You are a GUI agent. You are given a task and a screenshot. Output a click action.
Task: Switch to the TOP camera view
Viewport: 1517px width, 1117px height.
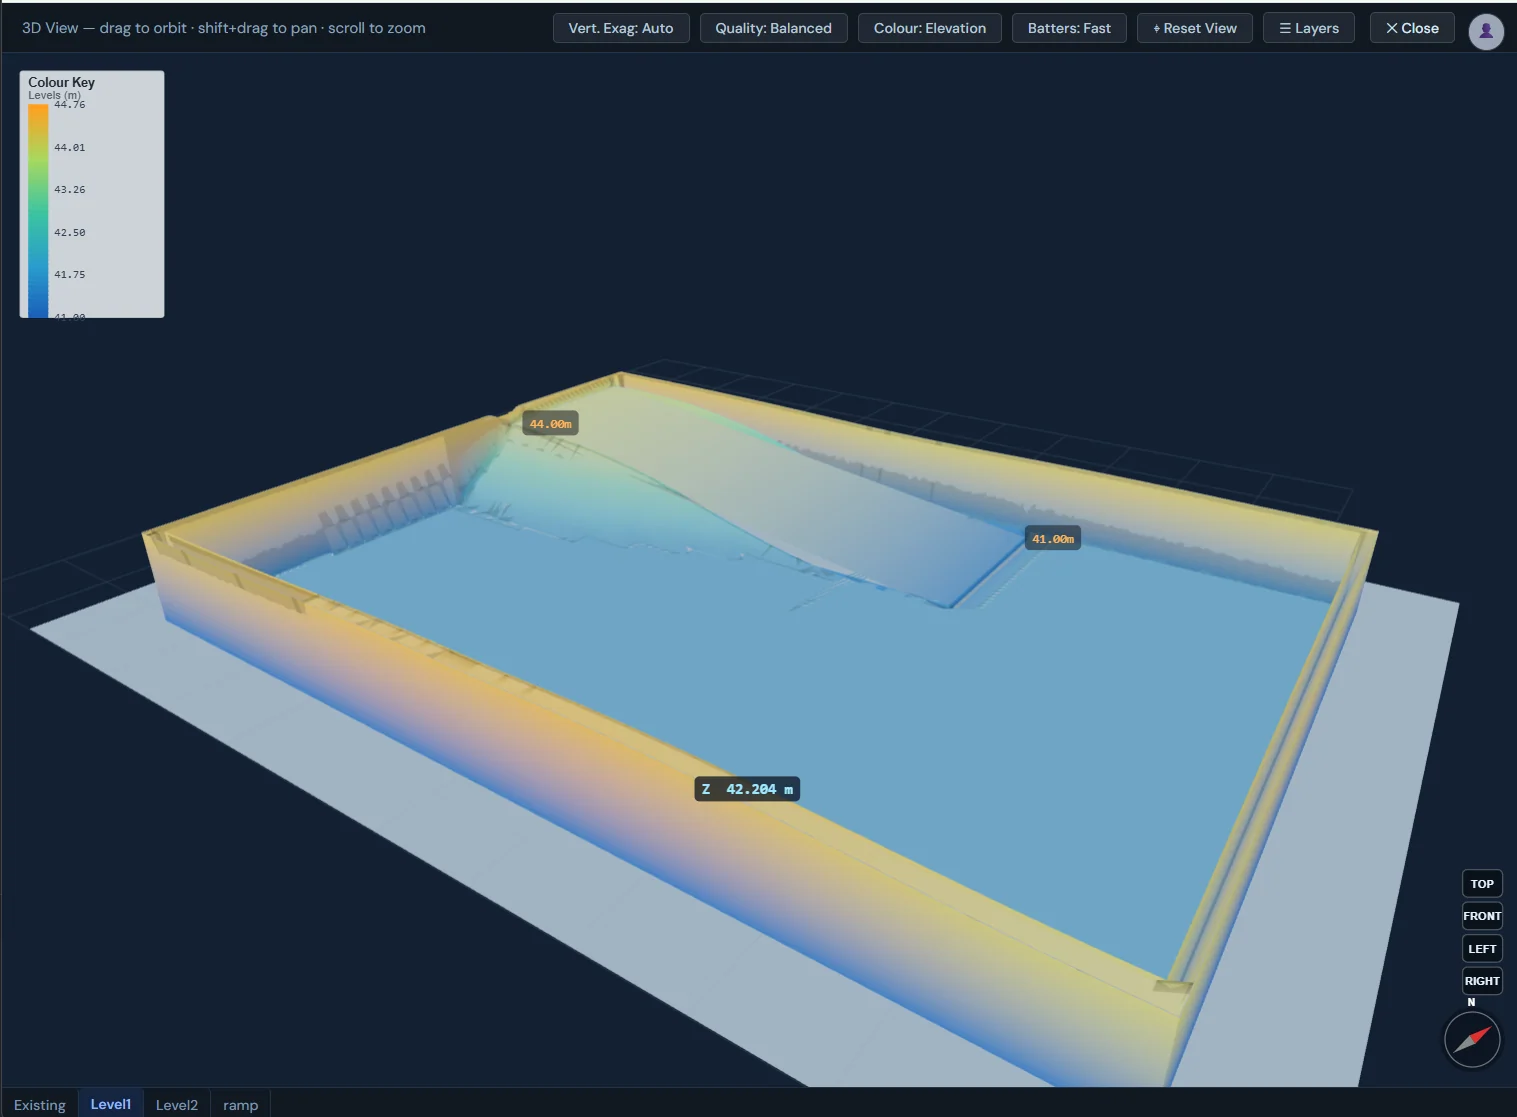click(1482, 884)
